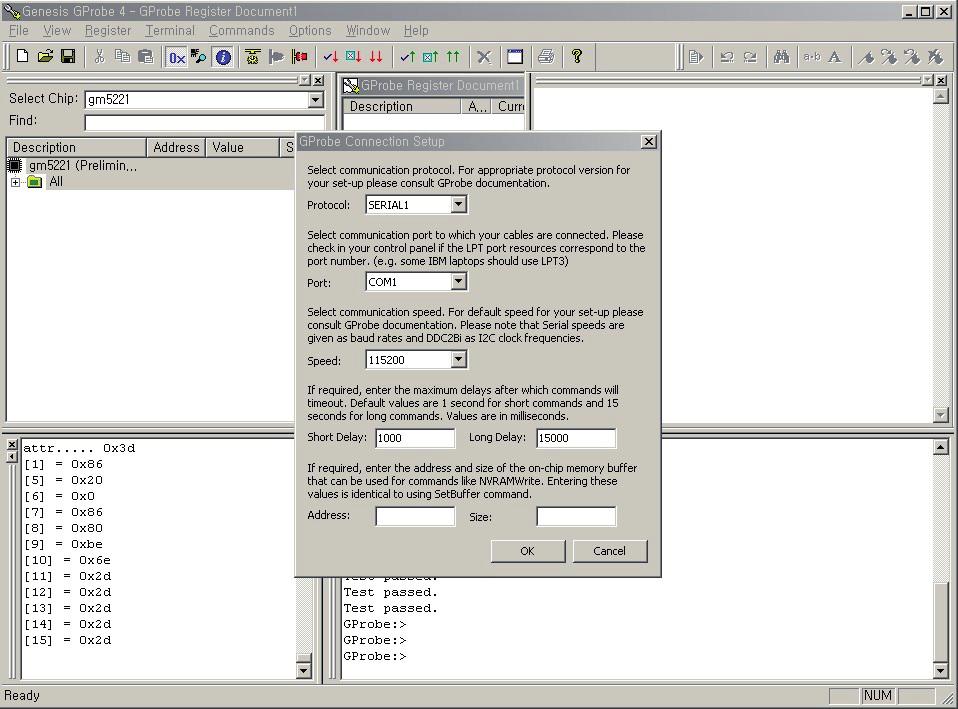The height and width of the screenshot is (709, 958).
Task: Click the Save floppy disk icon
Action: click(68, 57)
